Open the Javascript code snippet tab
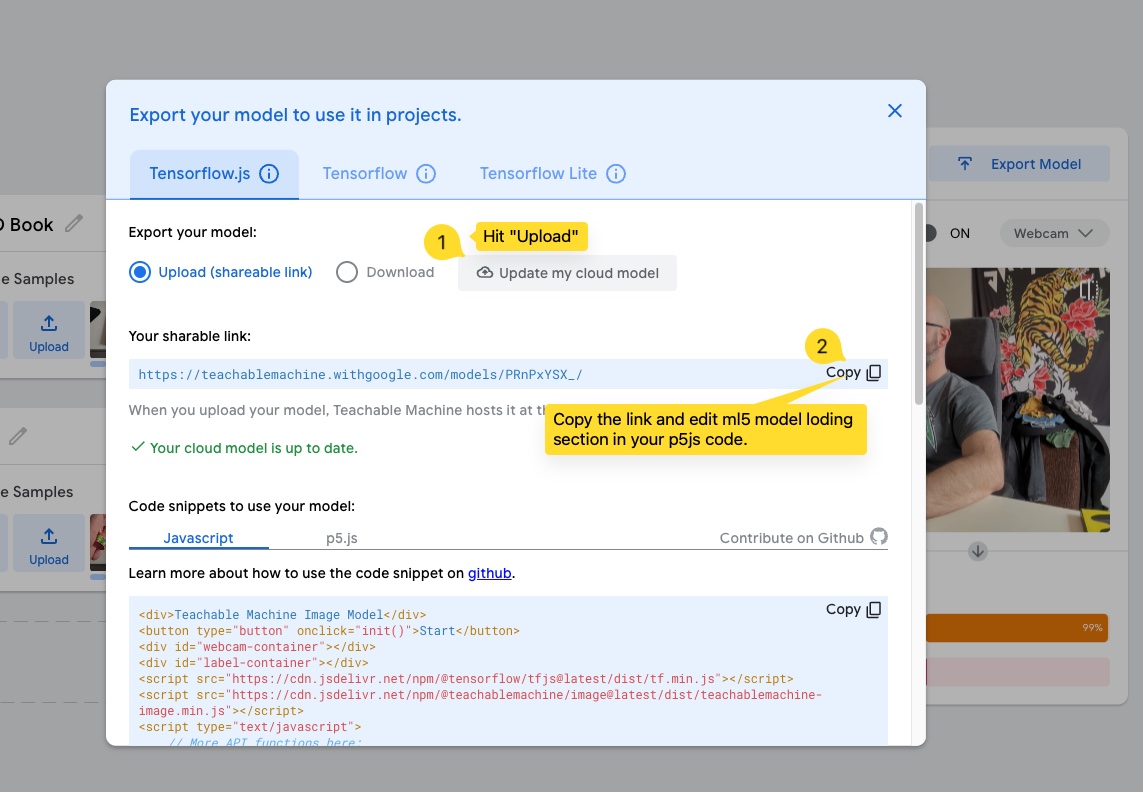This screenshot has width=1143, height=792. [x=198, y=537]
